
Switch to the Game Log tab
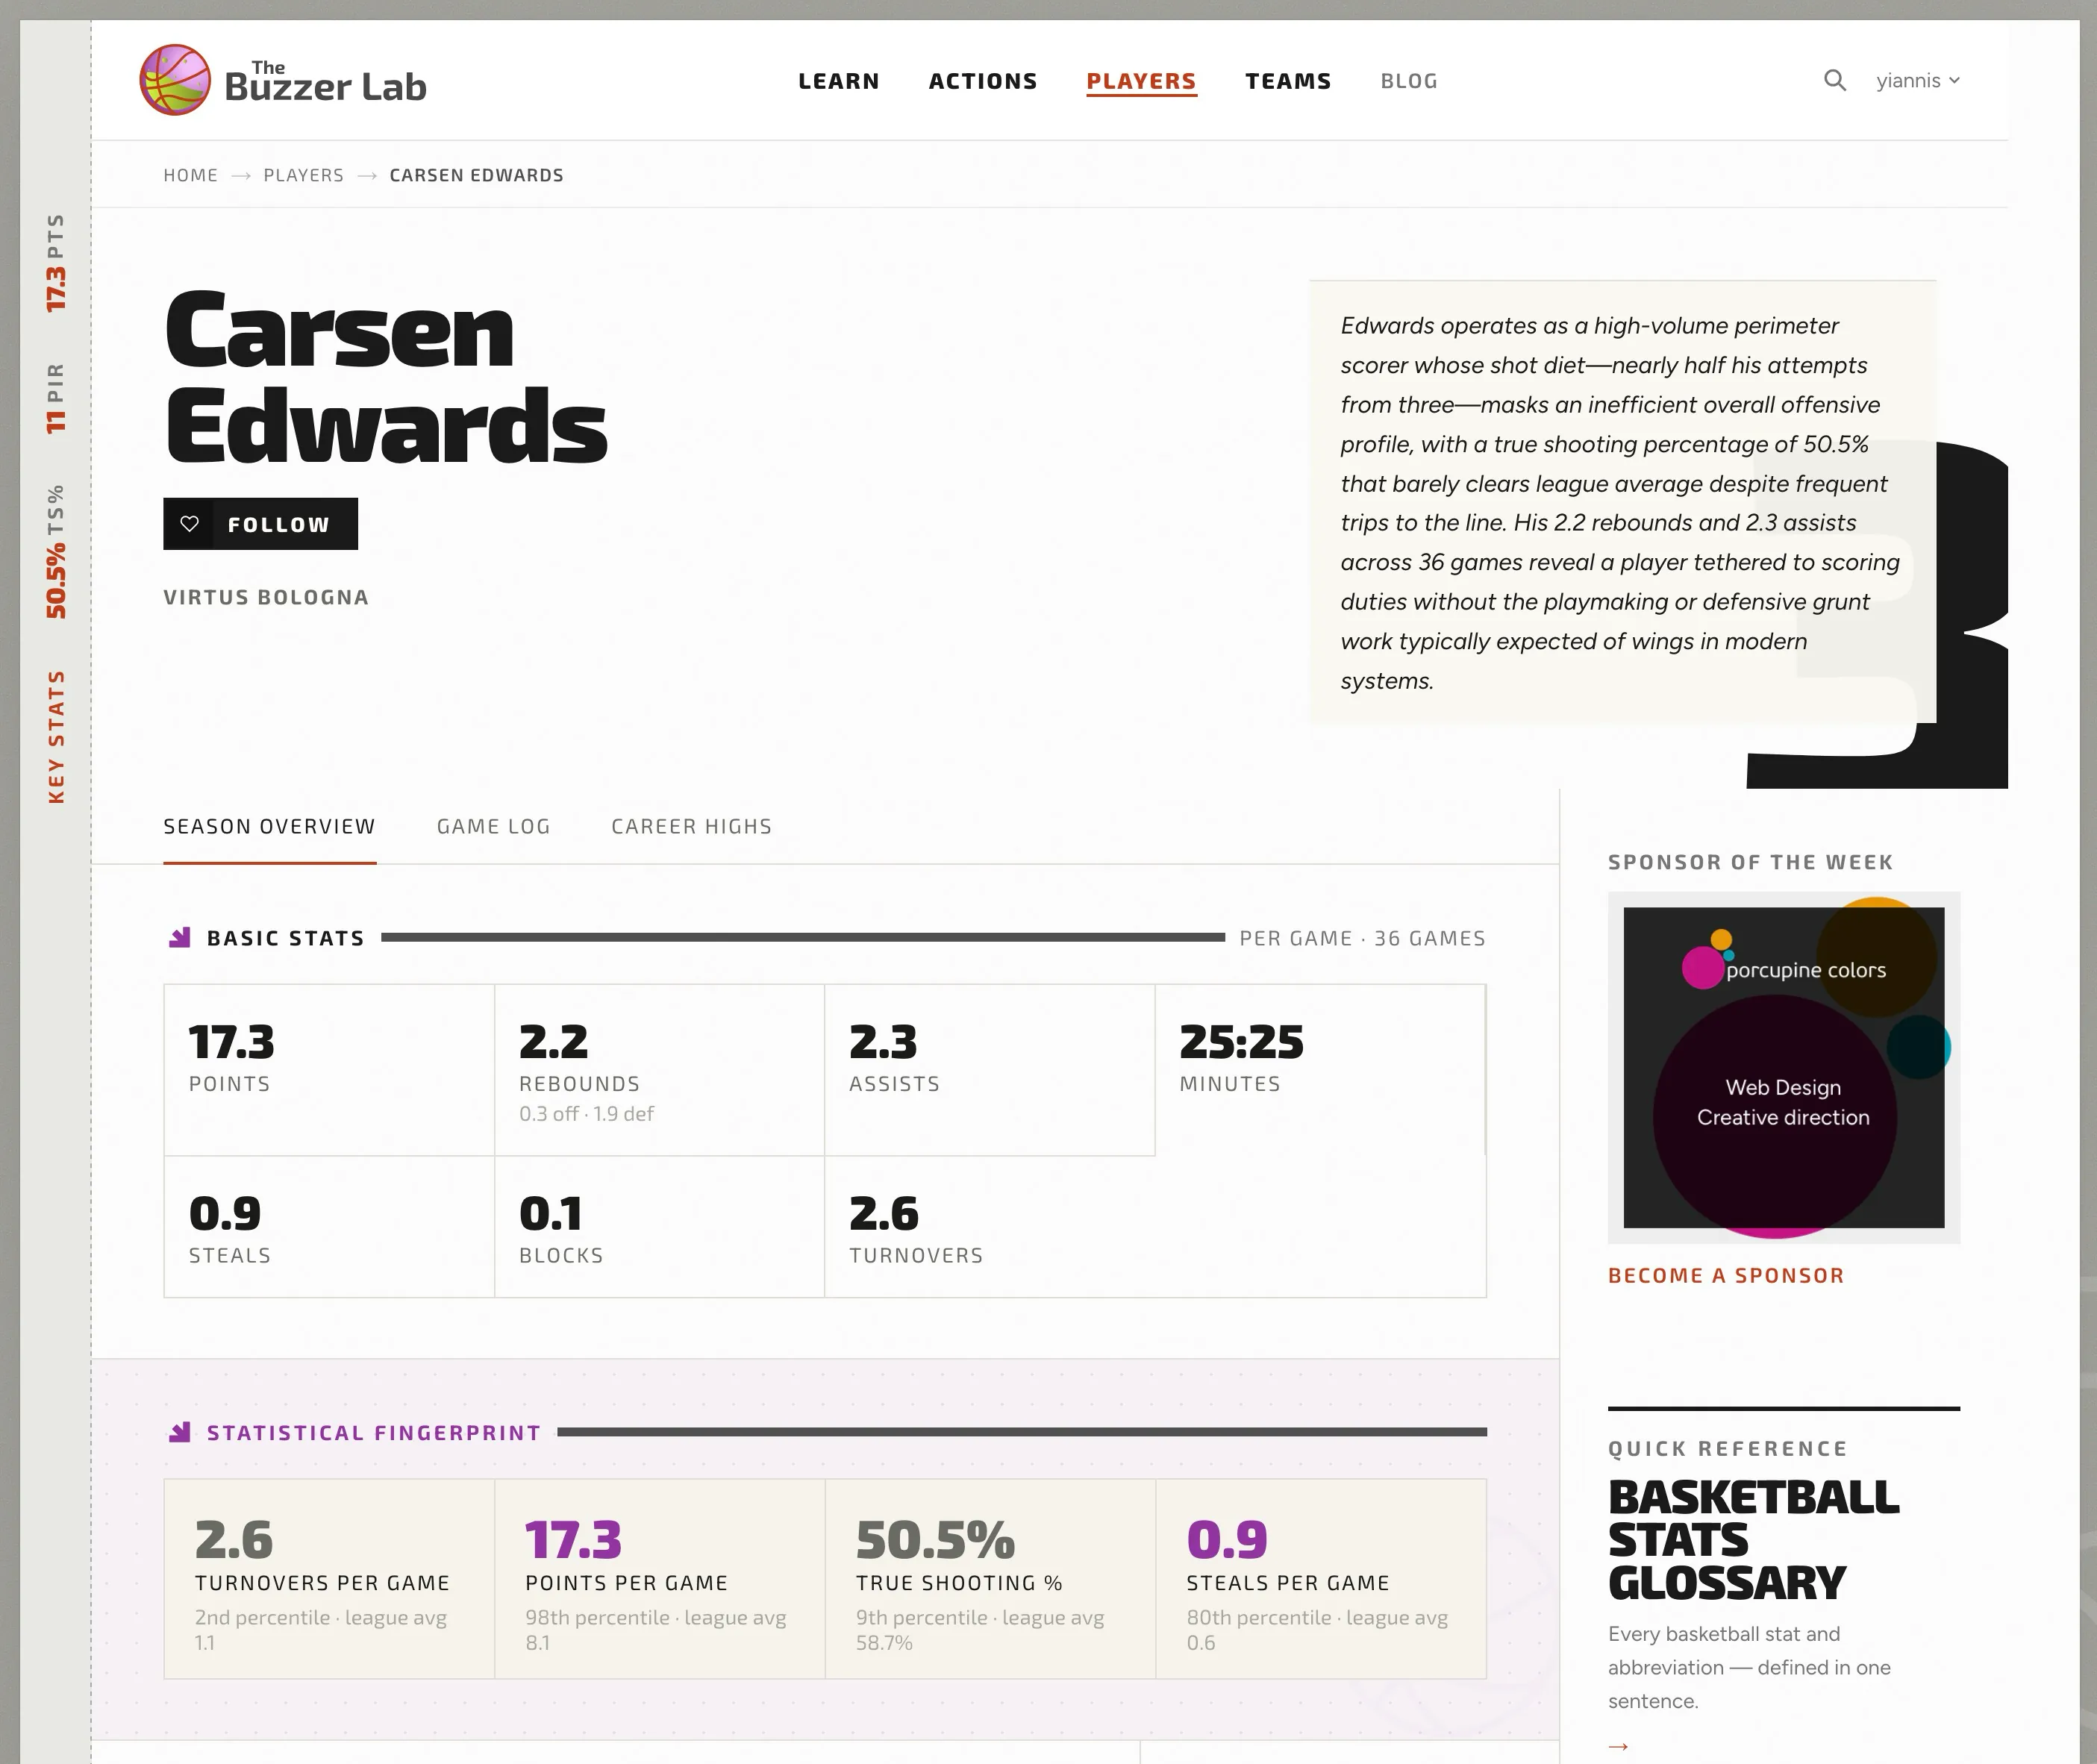click(x=493, y=826)
